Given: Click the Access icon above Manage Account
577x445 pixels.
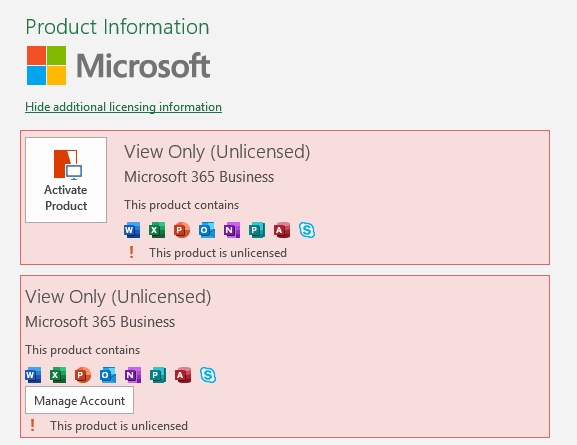Looking at the screenshot, I should pyautogui.click(x=183, y=375).
